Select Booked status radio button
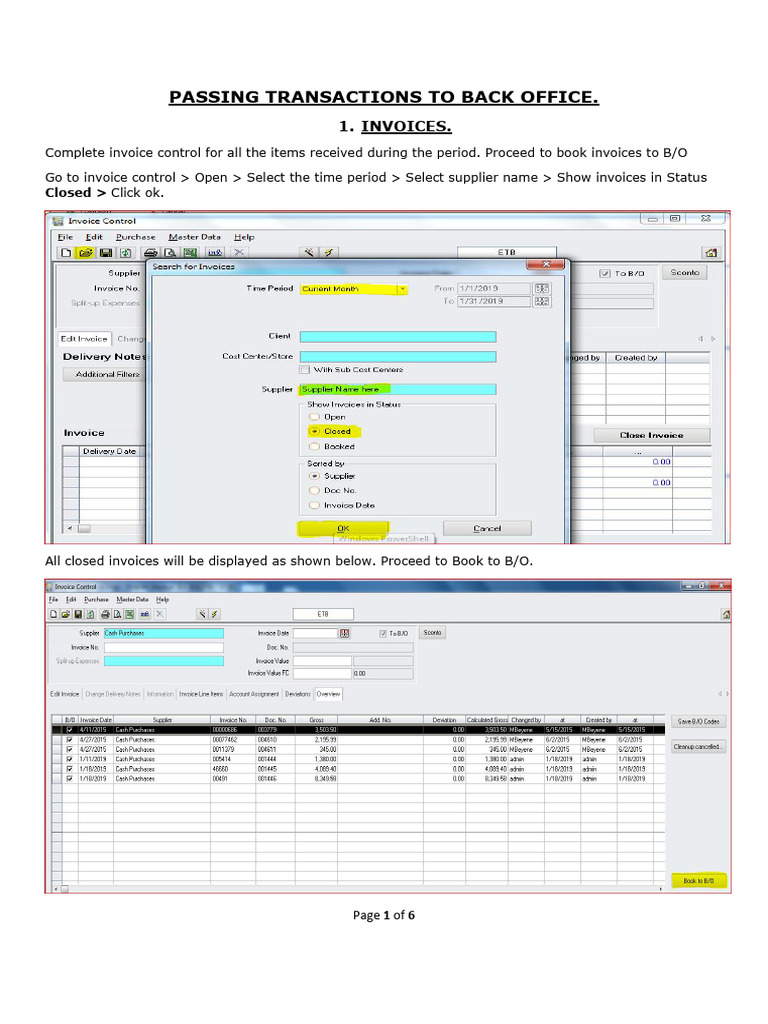This screenshot has height=1024, width=768. [315, 447]
